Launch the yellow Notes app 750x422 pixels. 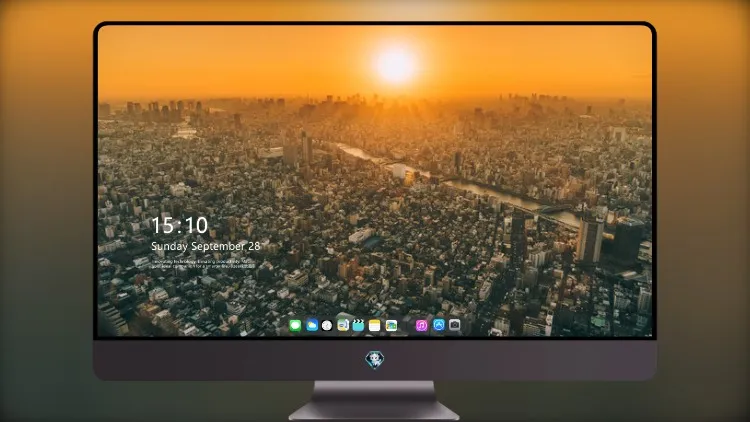click(x=375, y=326)
